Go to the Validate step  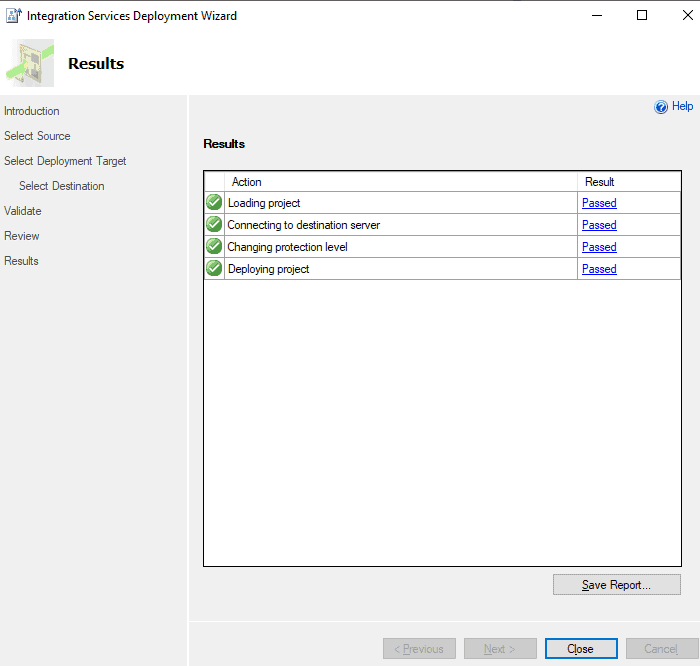pos(23,211)
